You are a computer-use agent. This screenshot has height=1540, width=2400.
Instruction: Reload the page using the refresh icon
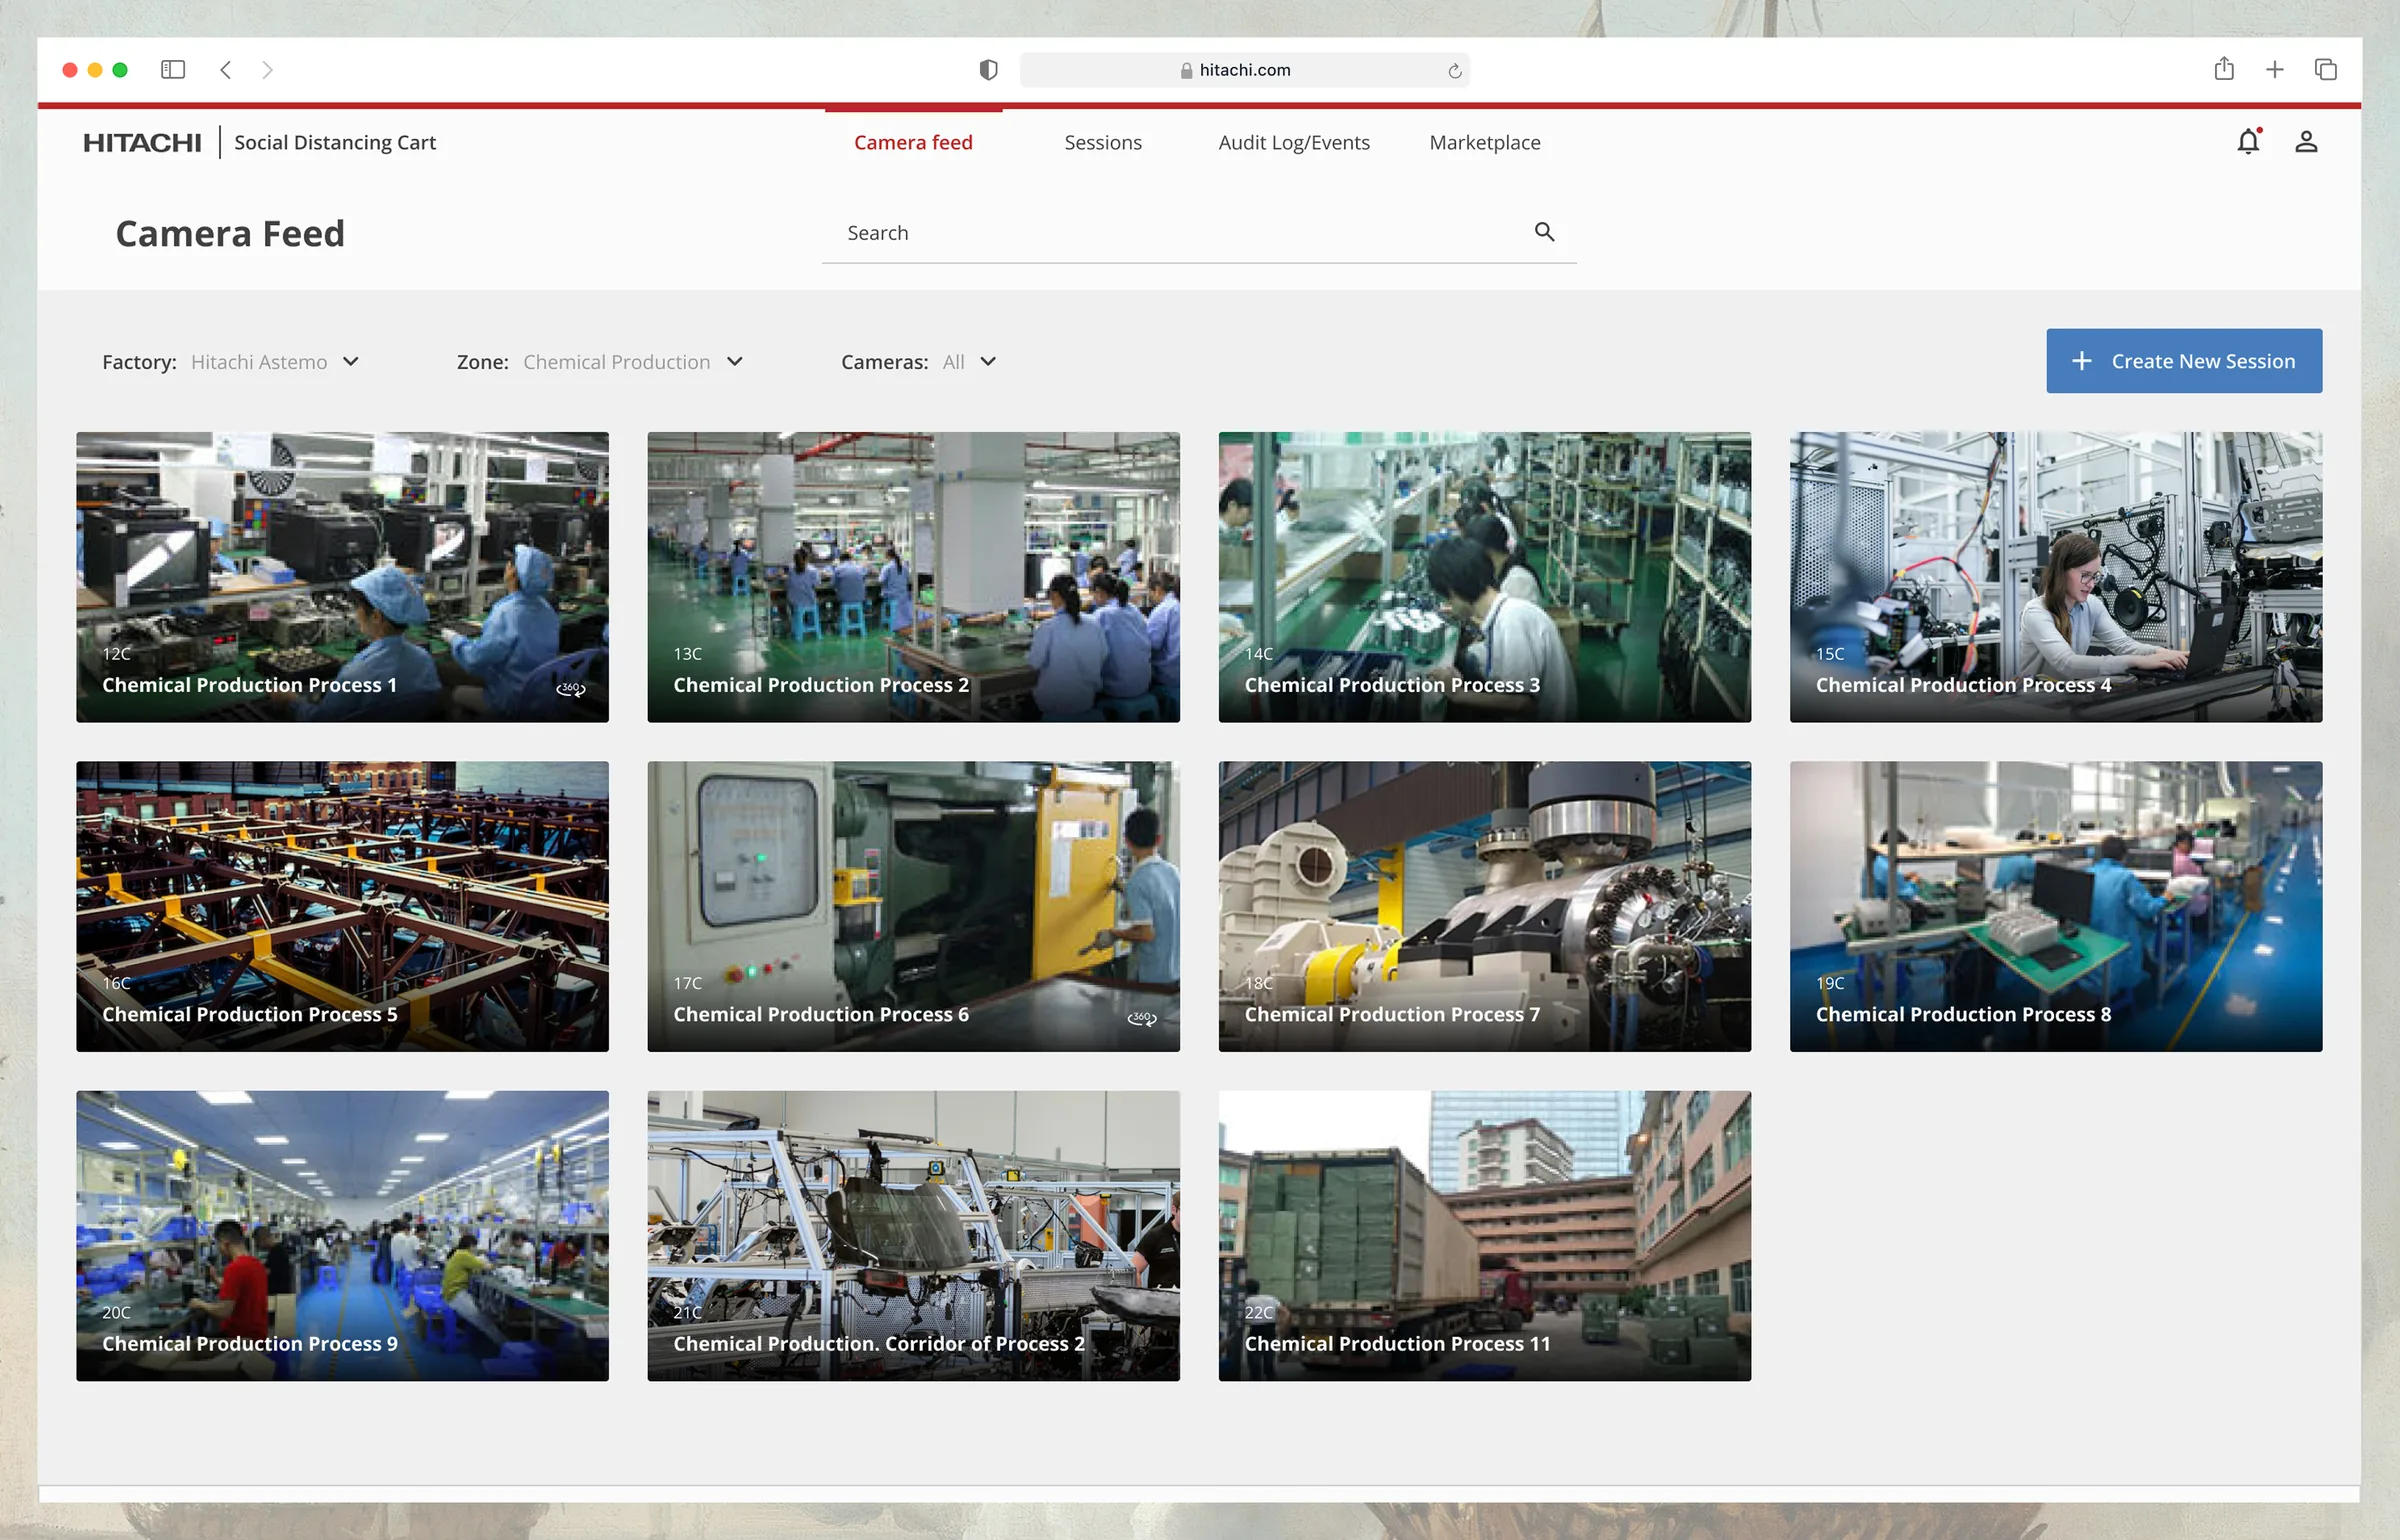click(x=1454, y=71)
